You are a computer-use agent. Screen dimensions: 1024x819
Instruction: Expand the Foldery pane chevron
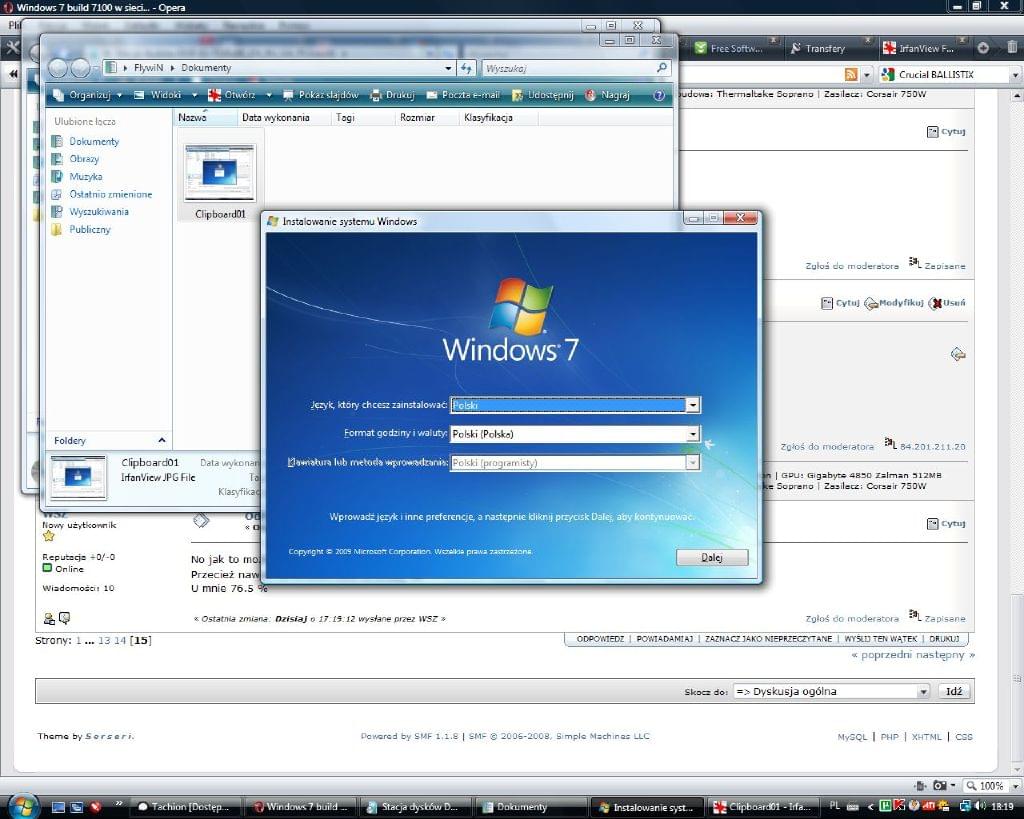coord(162,440)
